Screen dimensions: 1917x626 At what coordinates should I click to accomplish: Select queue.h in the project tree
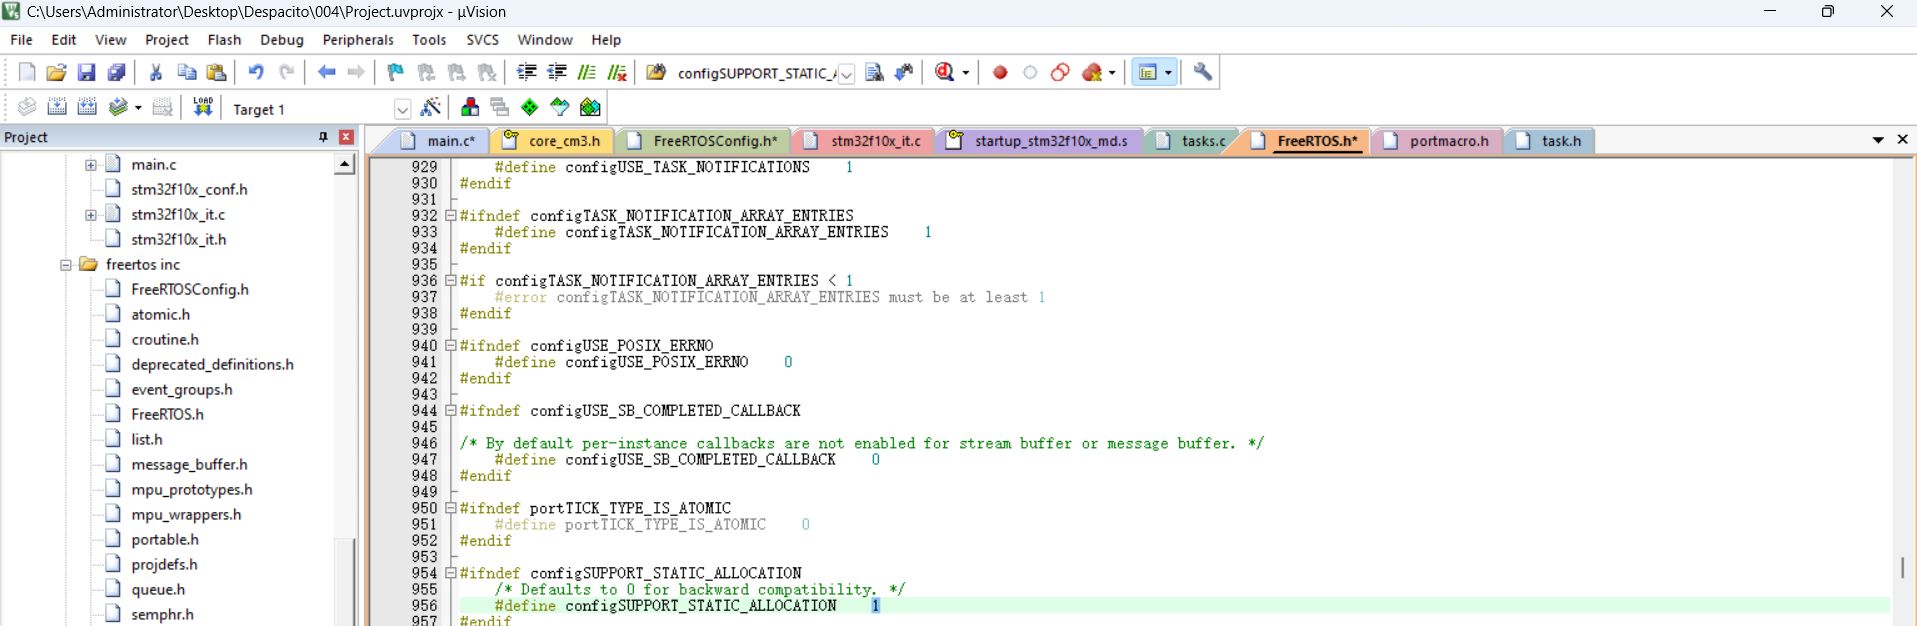click(158, 589)
